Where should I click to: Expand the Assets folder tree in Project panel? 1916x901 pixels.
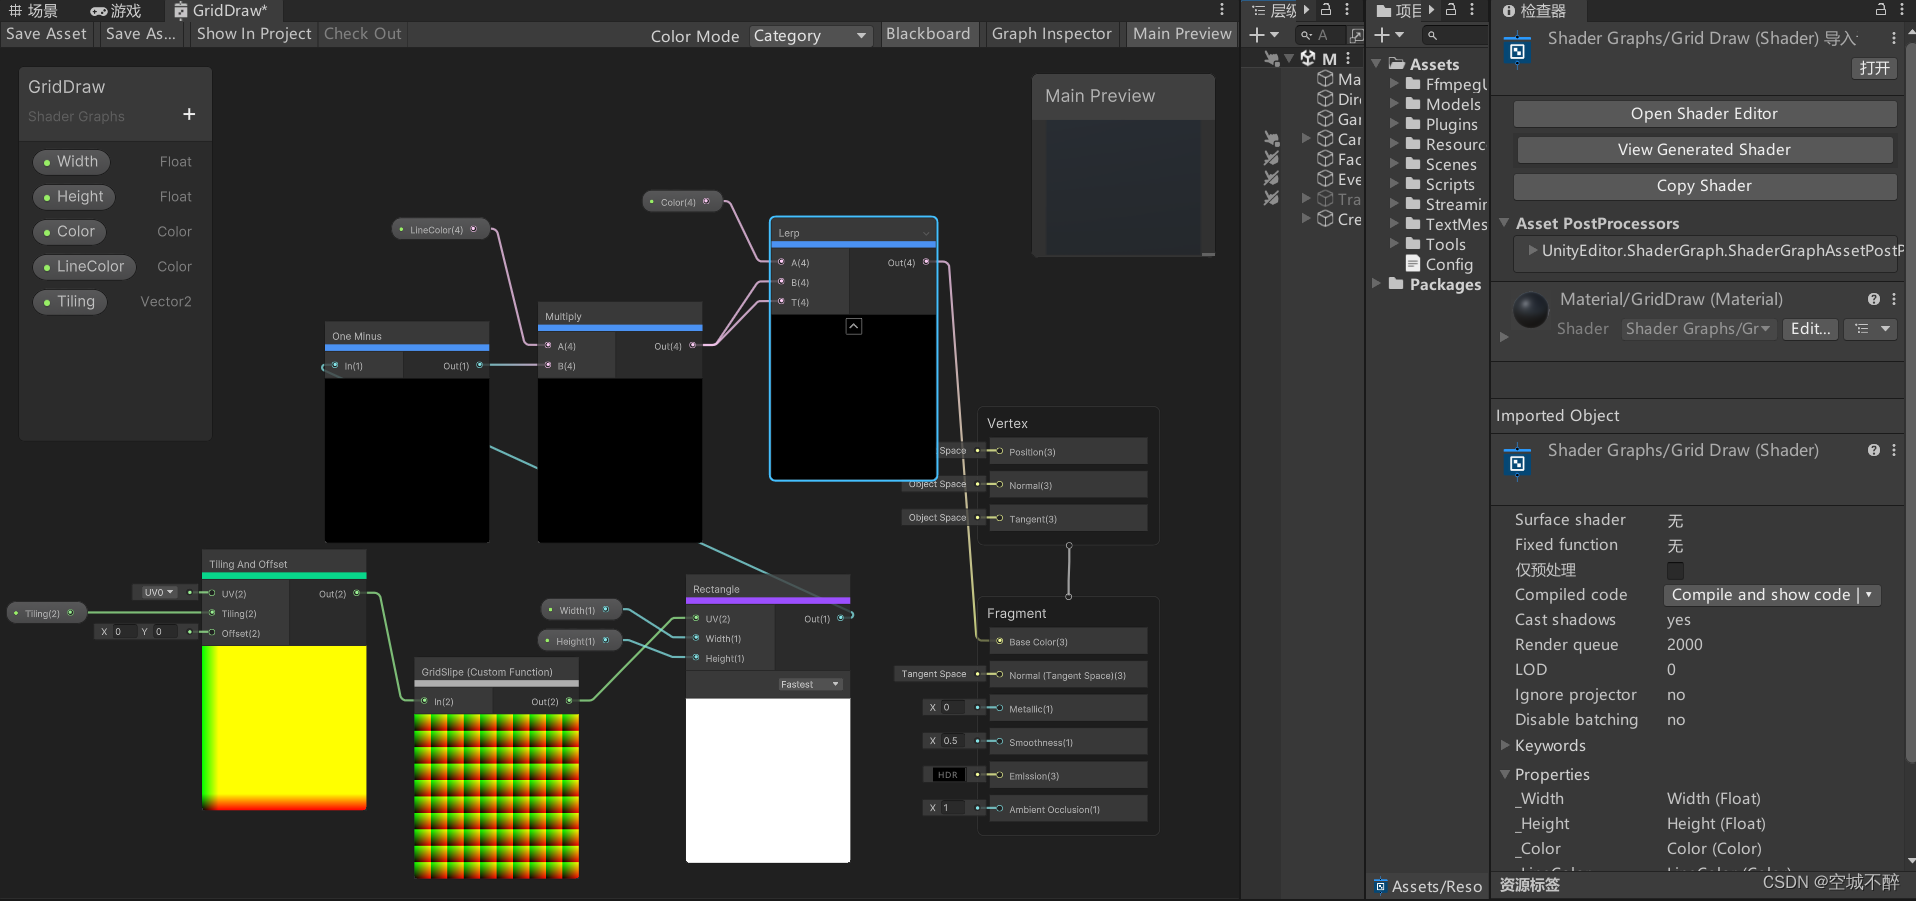pyautogui.click(x=1378, y=63)
